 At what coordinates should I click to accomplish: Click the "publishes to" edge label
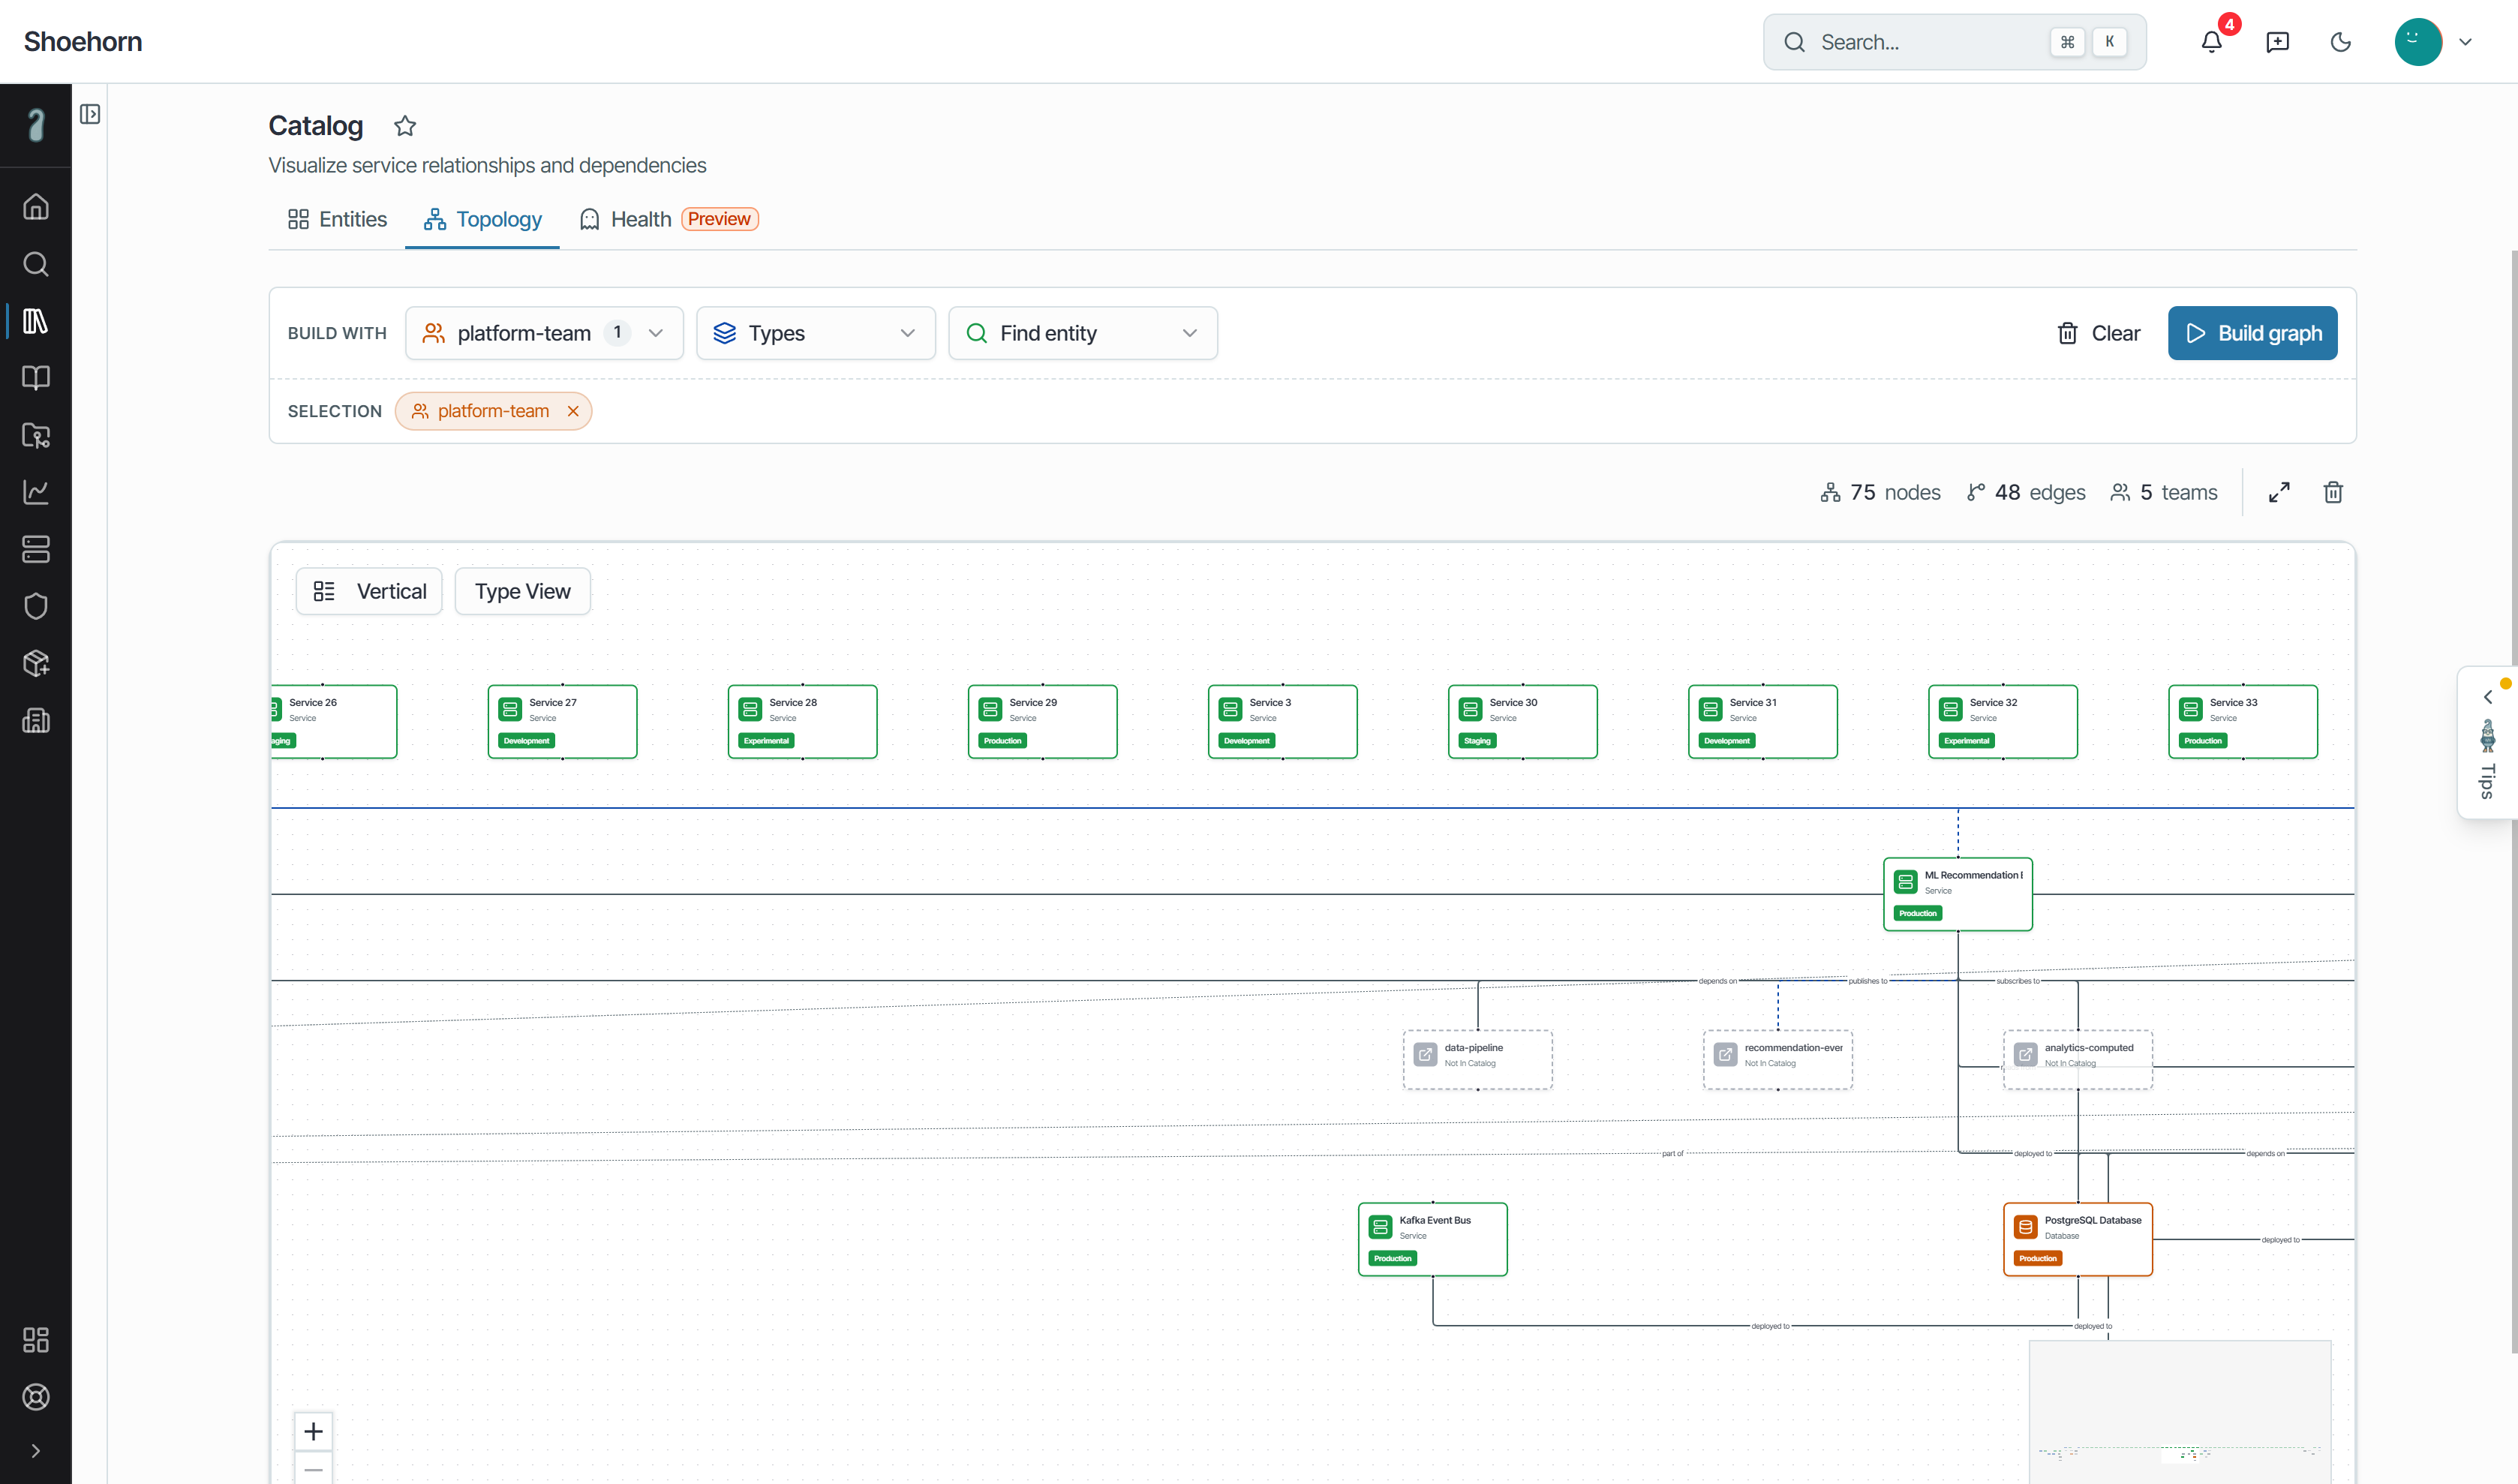click(1868, 981)
